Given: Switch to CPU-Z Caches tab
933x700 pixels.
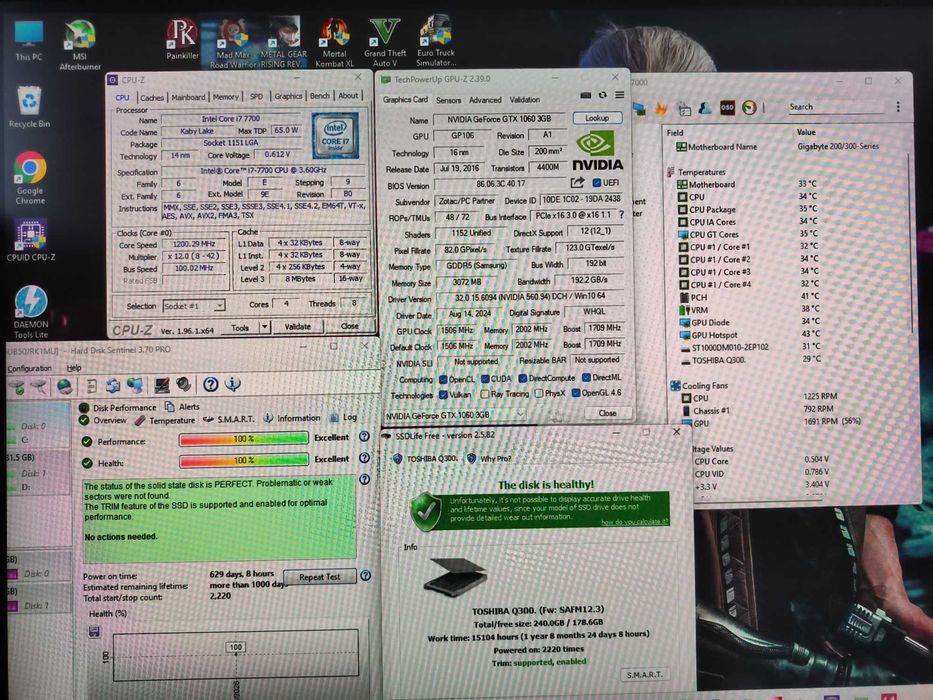Looking at the screenshot, I should (152, 98).
